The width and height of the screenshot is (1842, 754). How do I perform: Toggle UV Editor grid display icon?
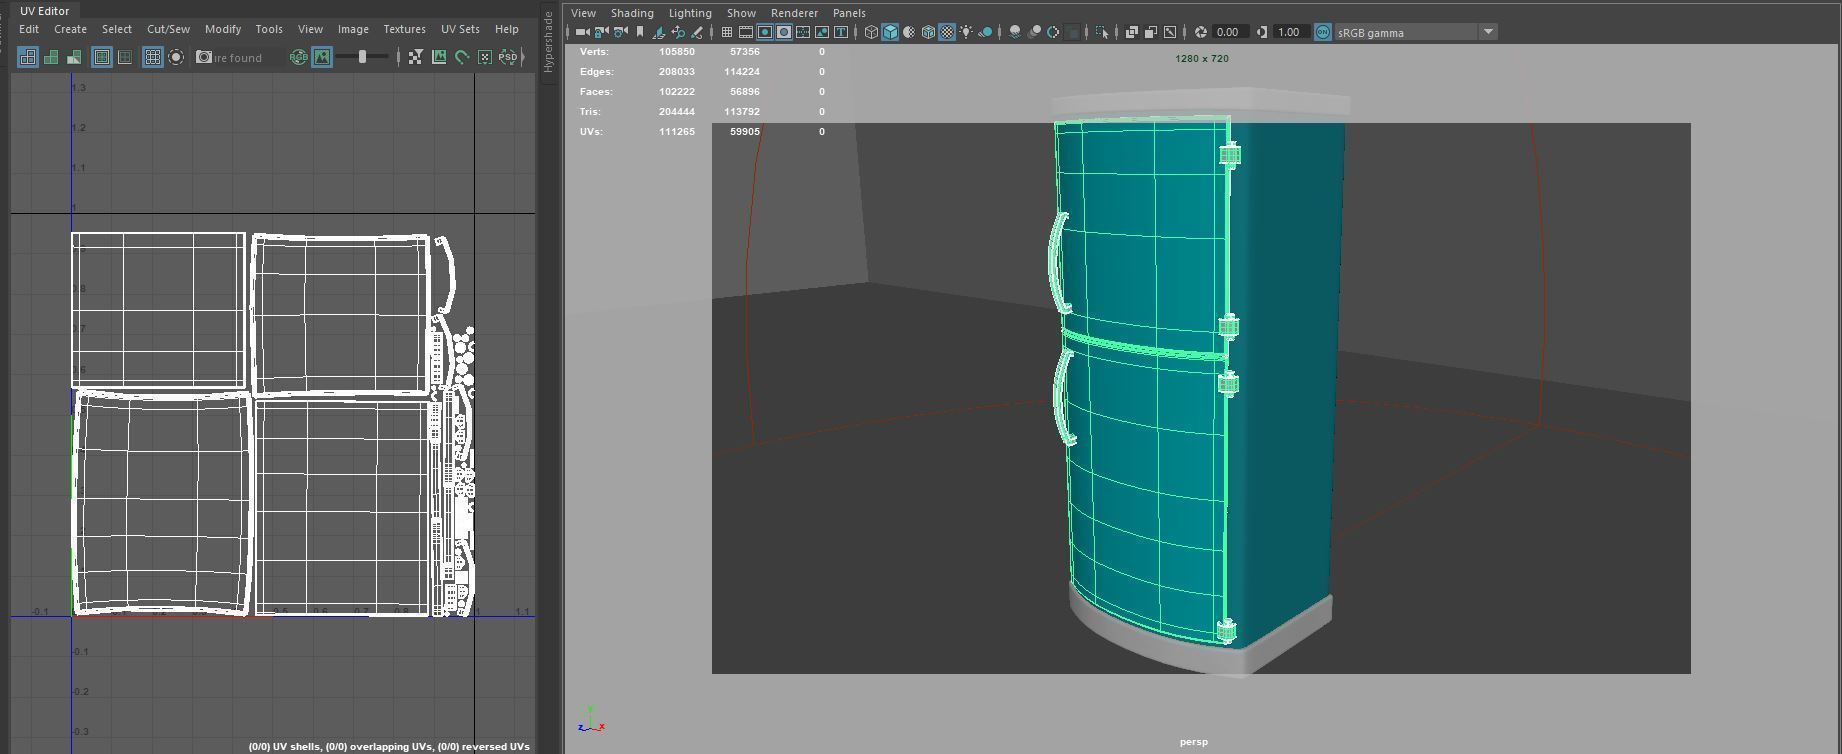tap(152, 57)
